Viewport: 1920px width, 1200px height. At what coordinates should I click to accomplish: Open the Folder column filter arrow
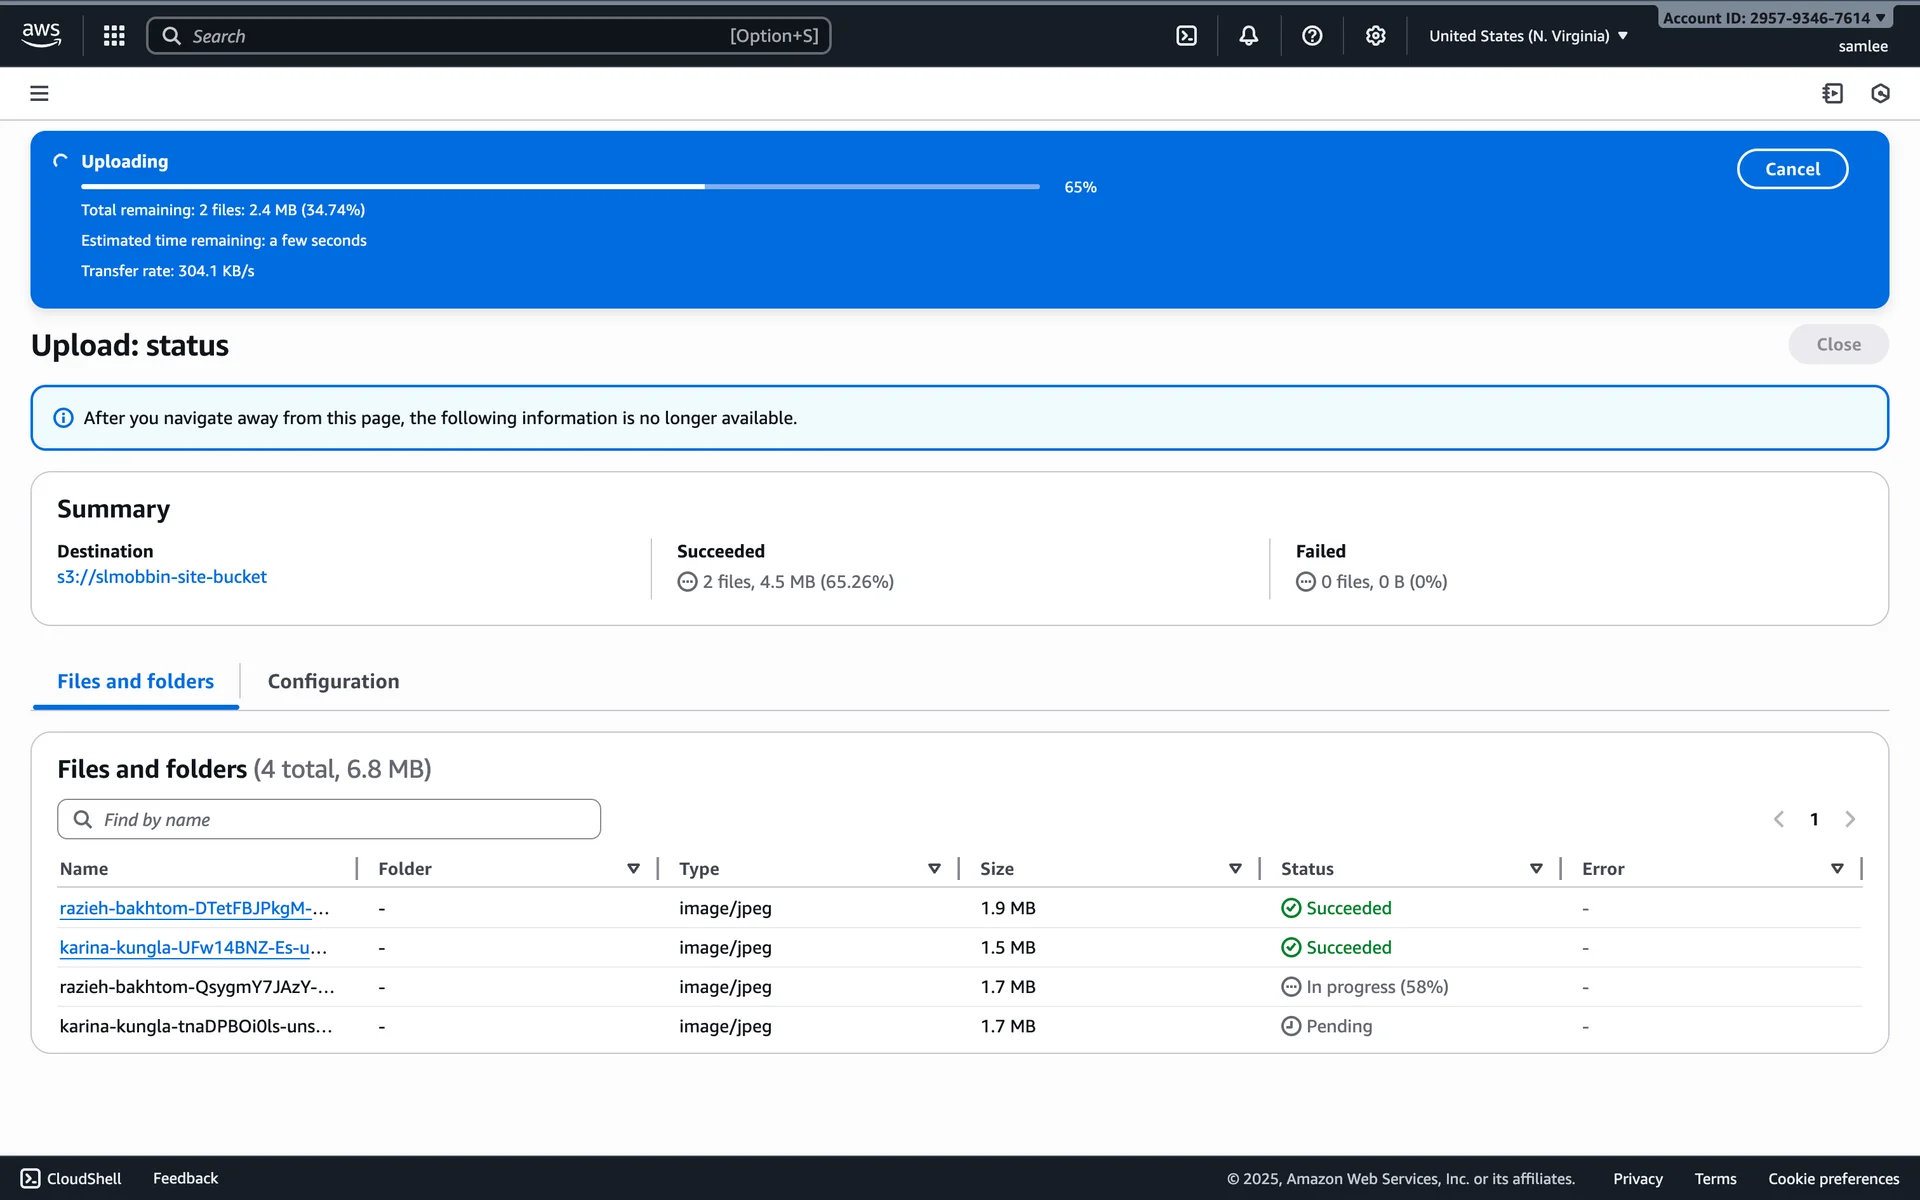point(633,868)
